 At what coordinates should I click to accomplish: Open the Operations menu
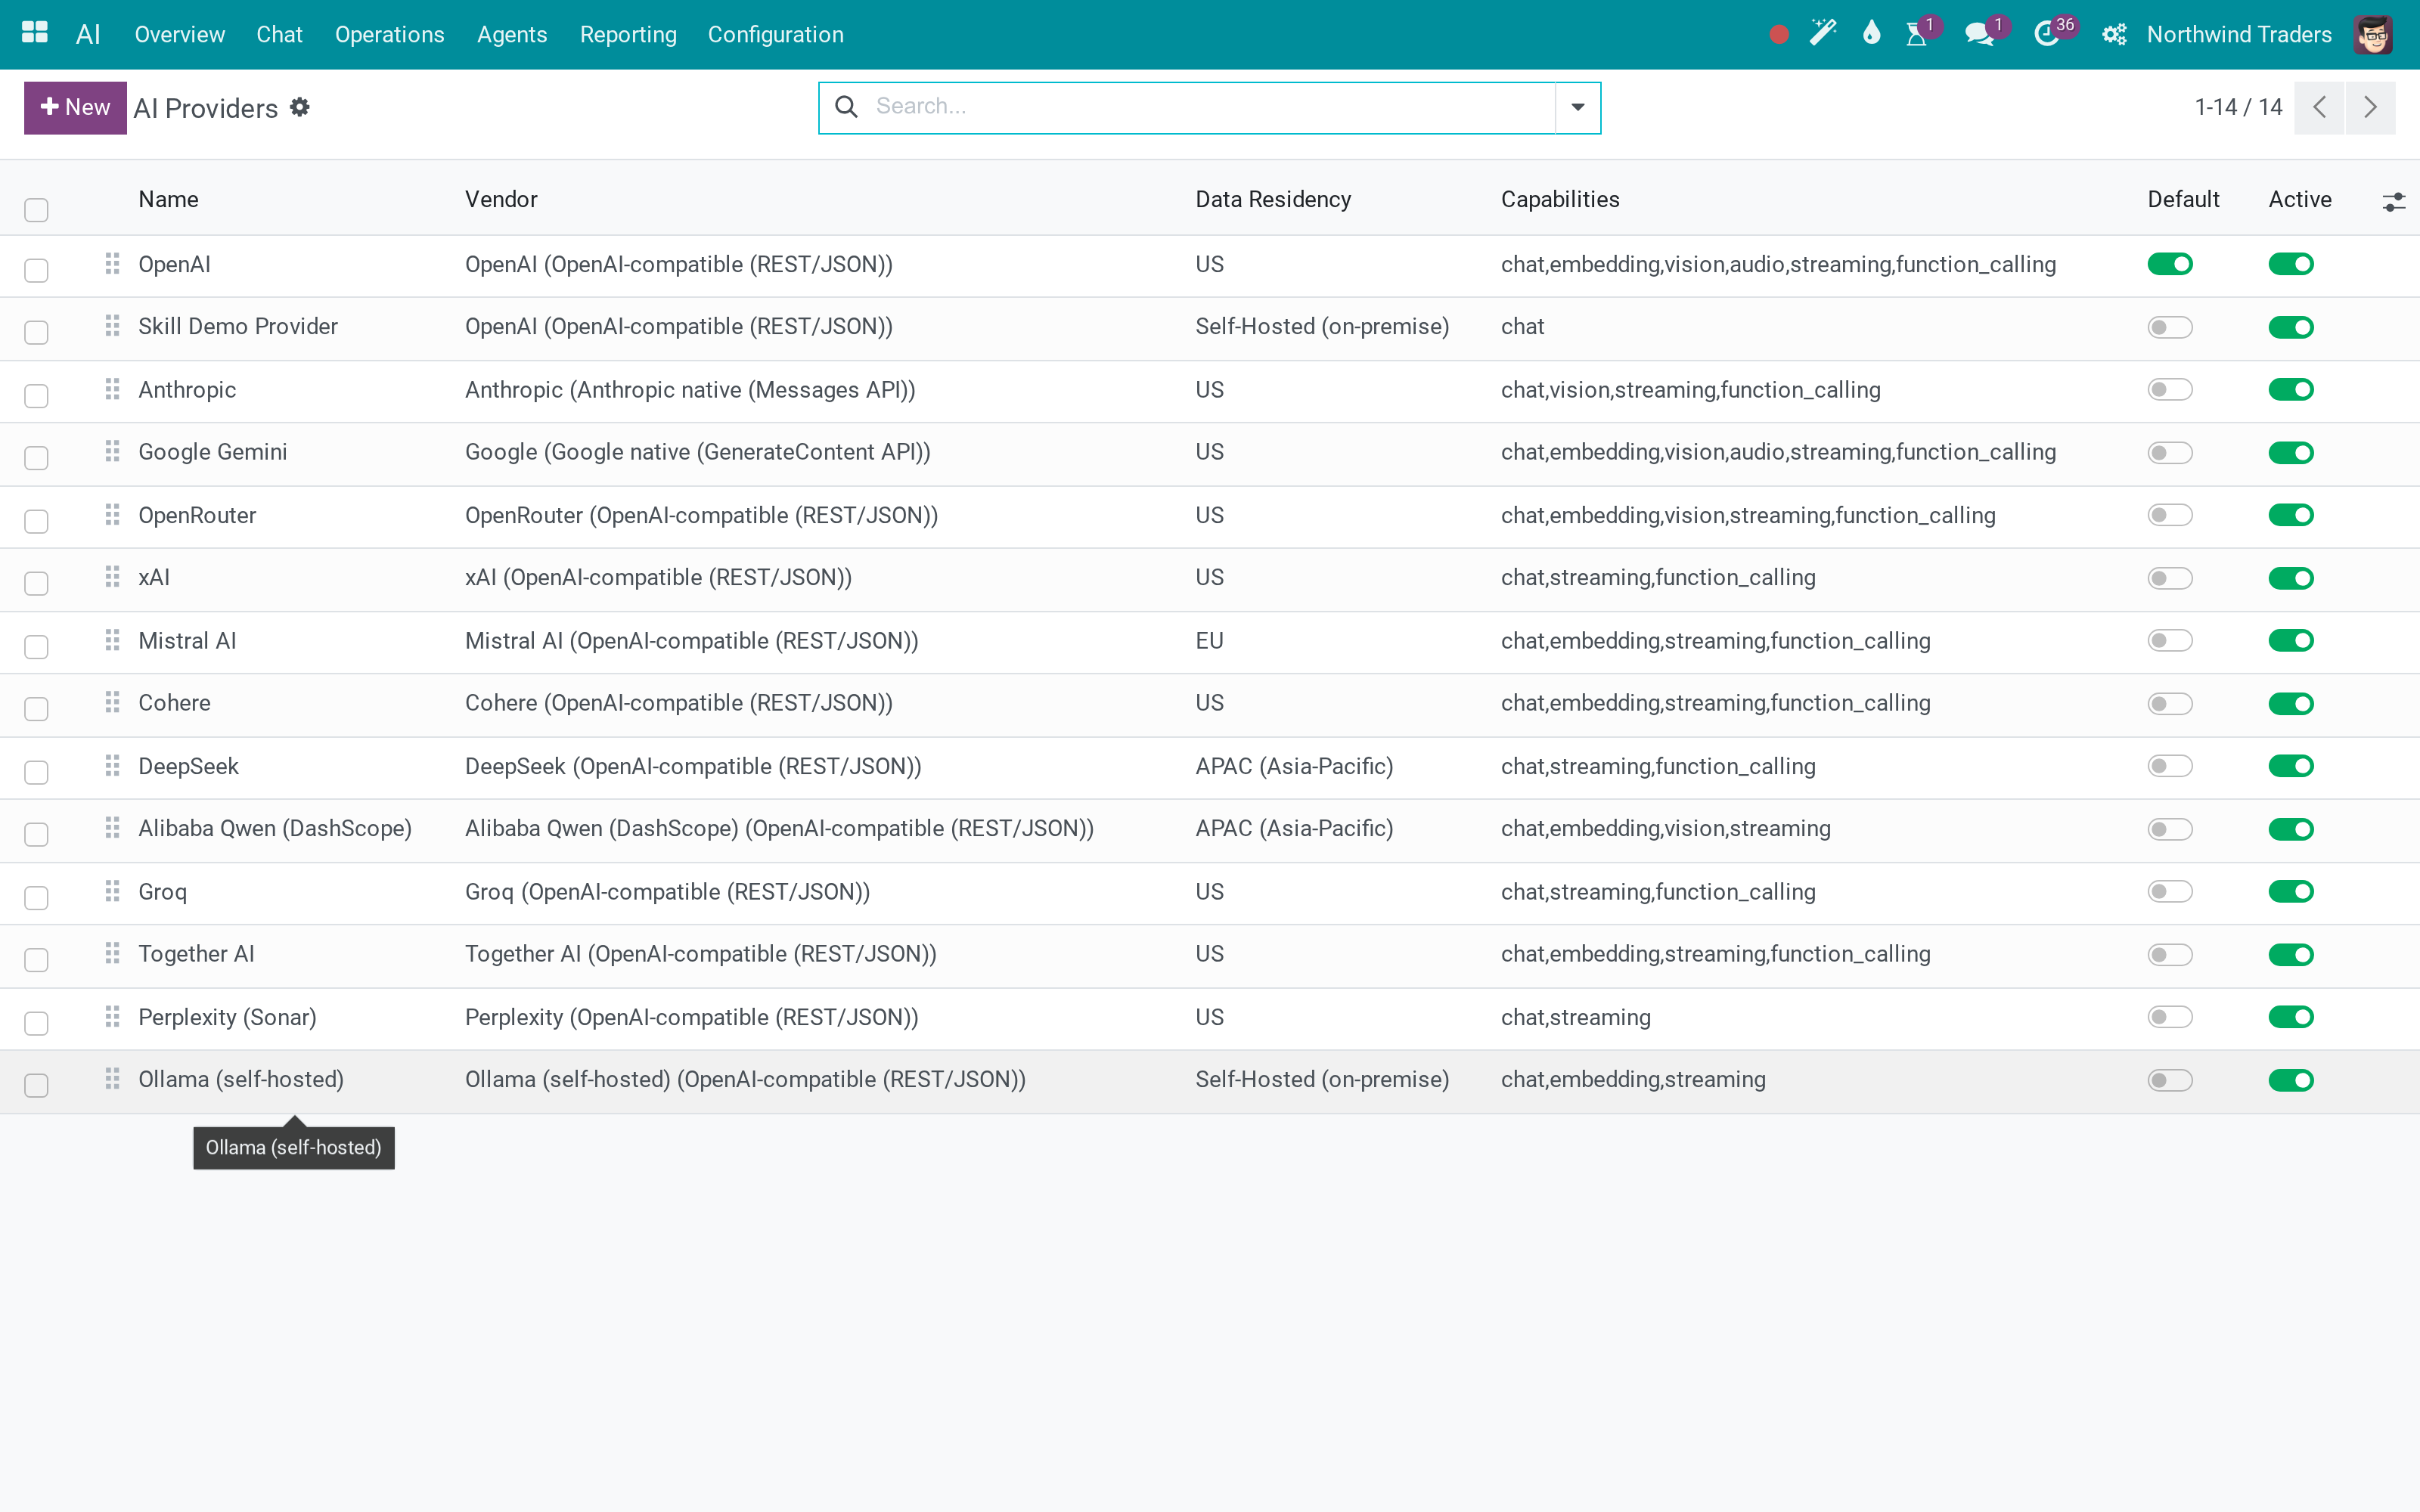coord(390,35)
